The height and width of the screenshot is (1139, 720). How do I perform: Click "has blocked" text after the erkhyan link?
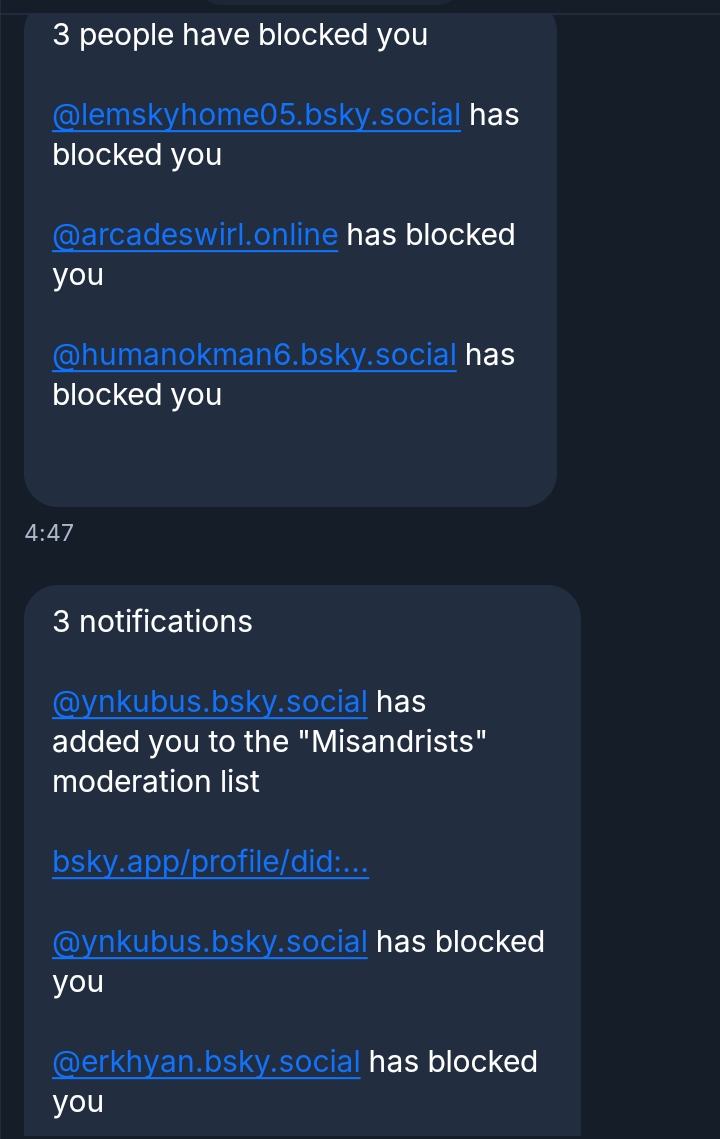pos(453,1062)
